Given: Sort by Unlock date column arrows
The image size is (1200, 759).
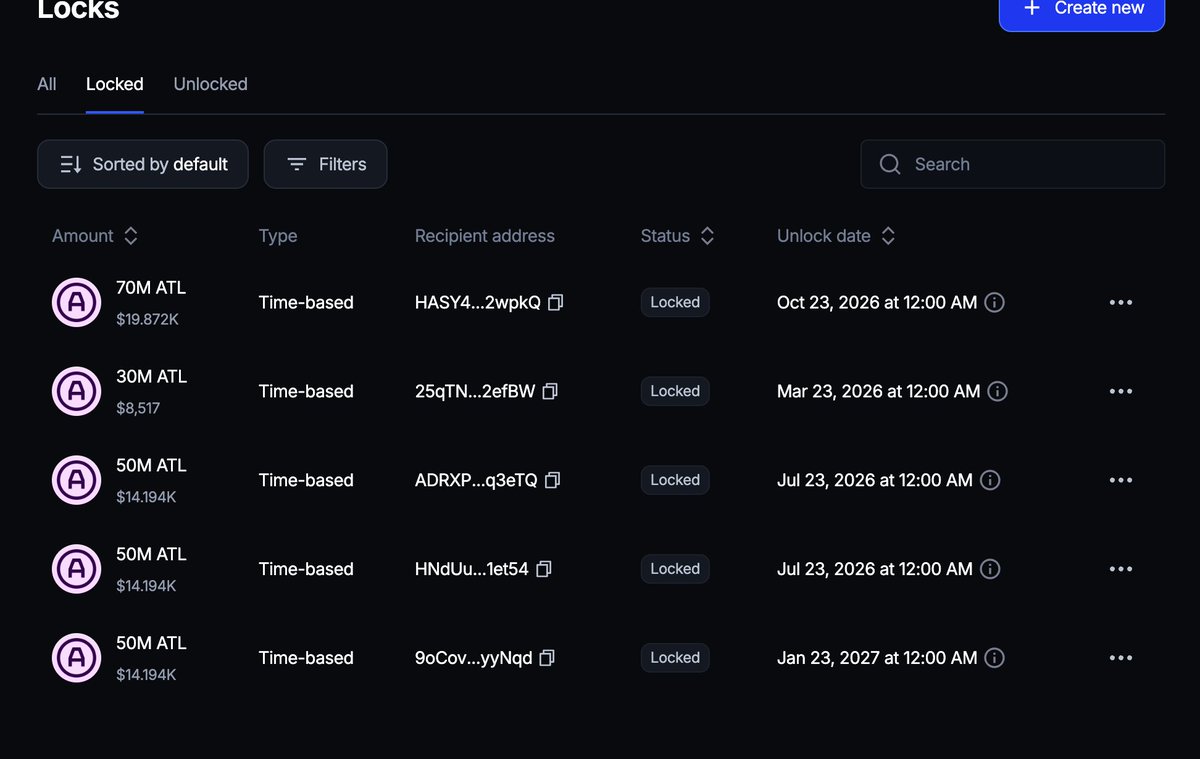Looking at the screenshot, I should click(888, 236).
